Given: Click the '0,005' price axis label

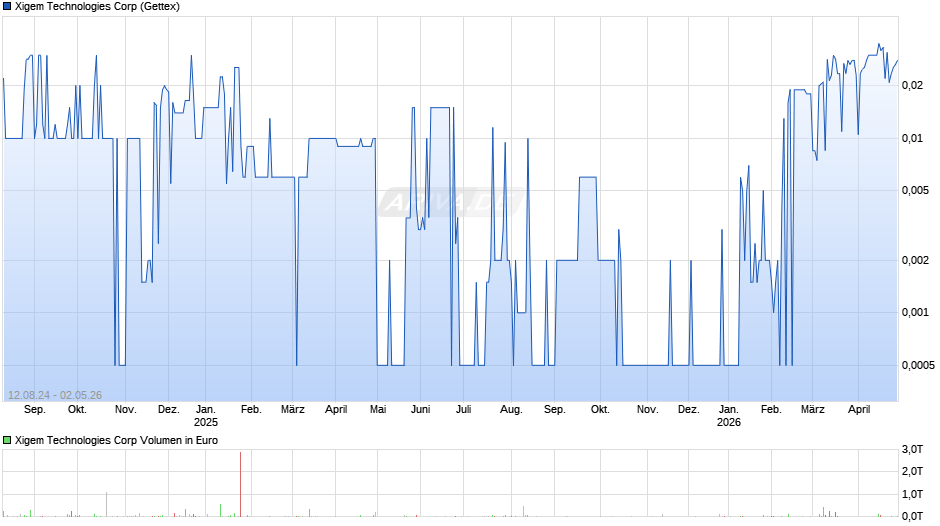Looking at the screenshot, I should 915,191.
